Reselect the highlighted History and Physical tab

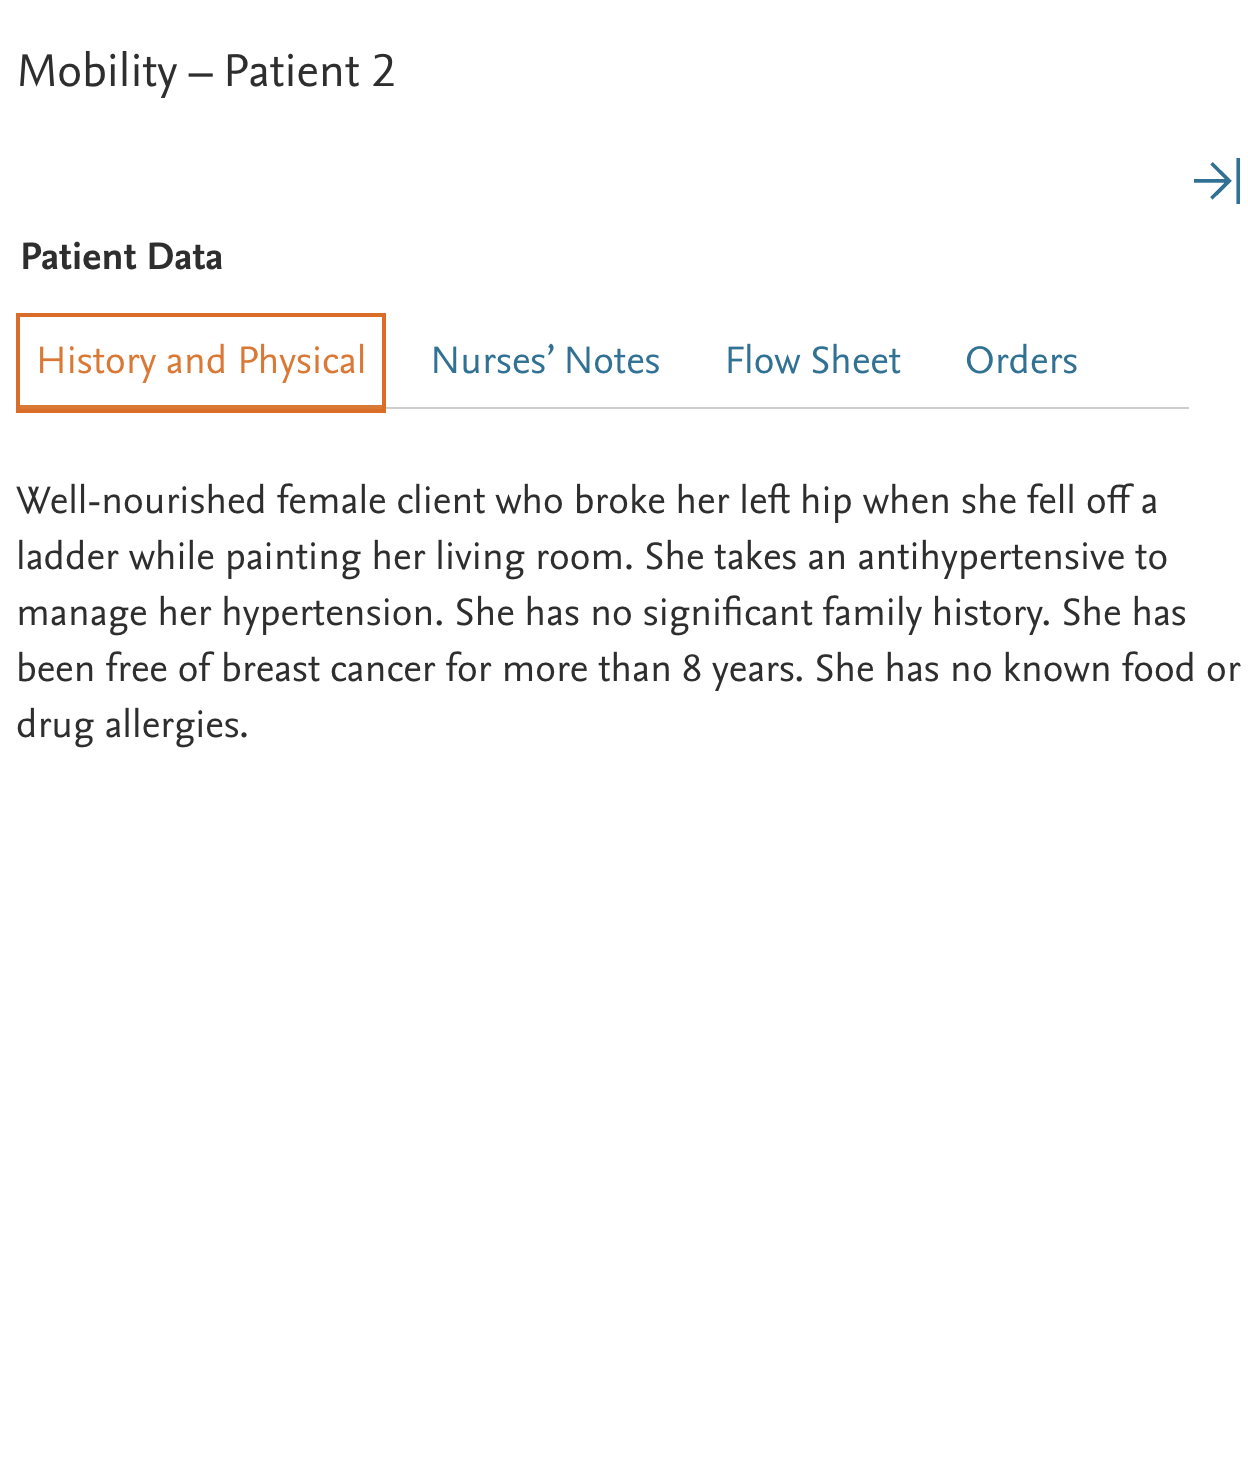click(200, 360)
